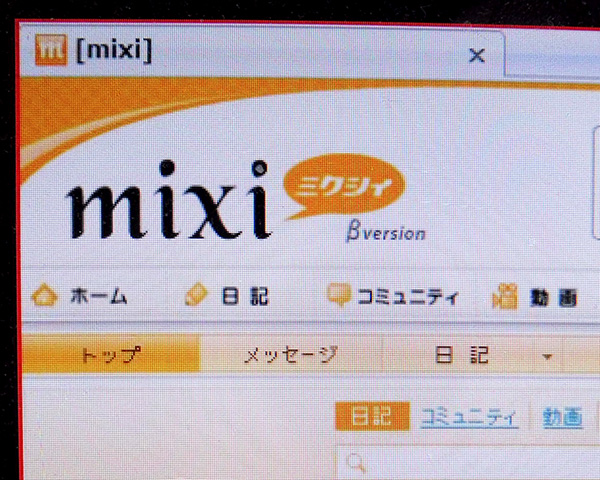Select the [mixi] browser tab
600x480 pixels.
coord(262,51)
